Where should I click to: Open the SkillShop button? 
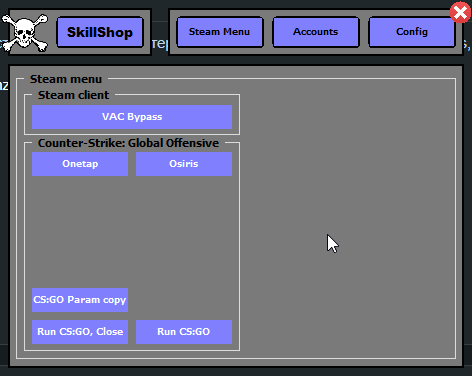coord(100,32)
